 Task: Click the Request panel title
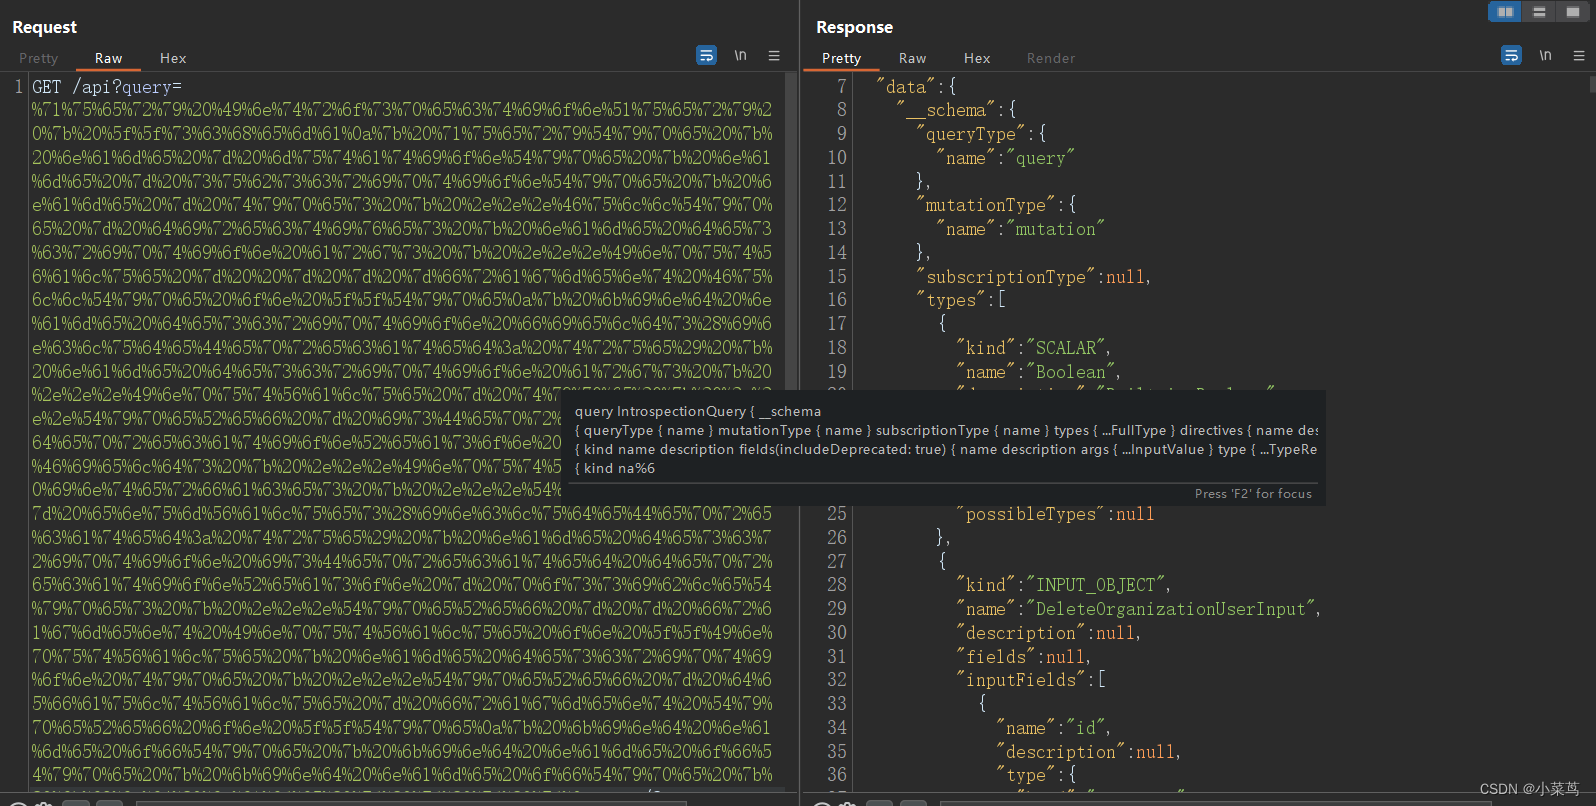click(44, 27)
